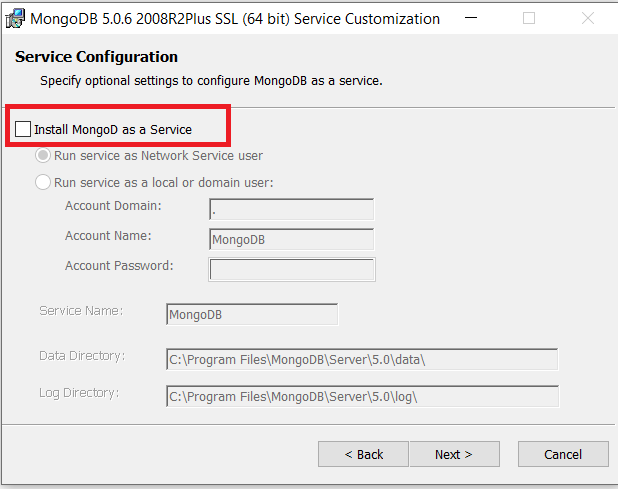Click the Account Name label
618x489 pixels.
pos(108,236)
